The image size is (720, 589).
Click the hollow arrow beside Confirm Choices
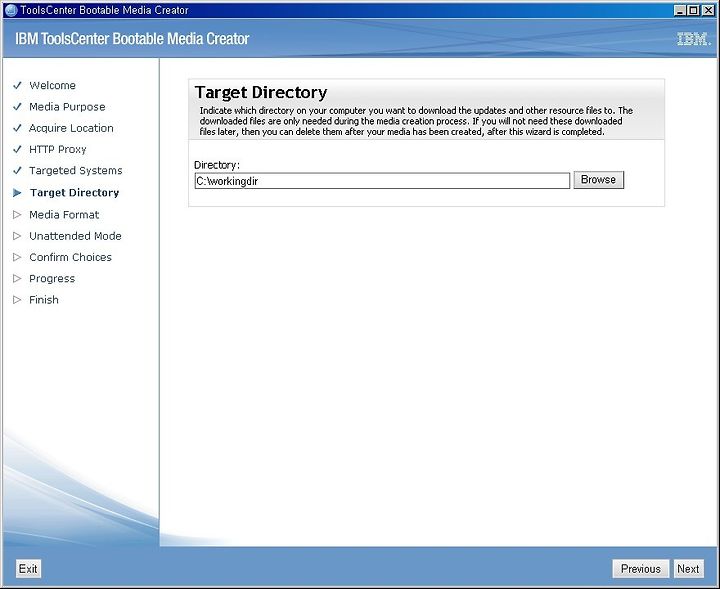point(17,257)
